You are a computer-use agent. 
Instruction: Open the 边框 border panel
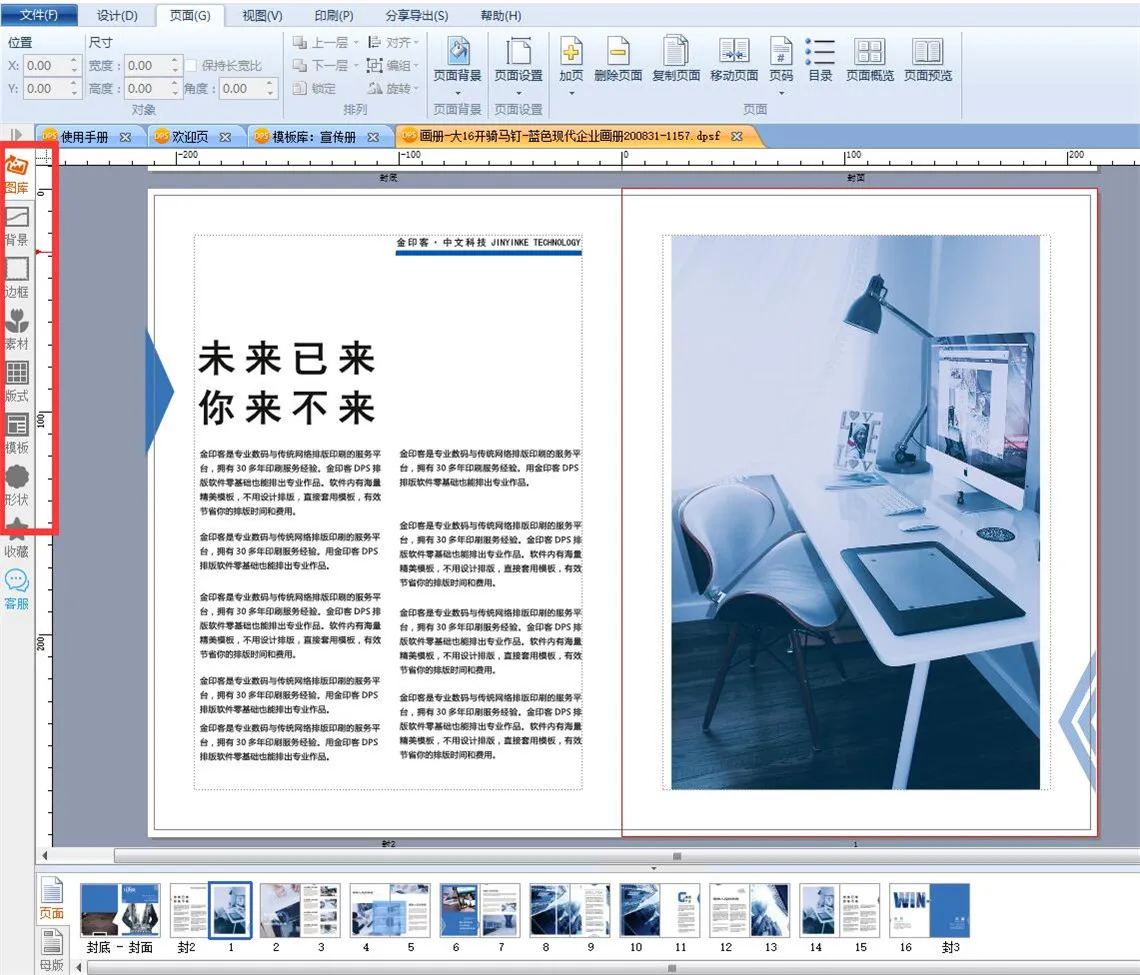(17, 278)
